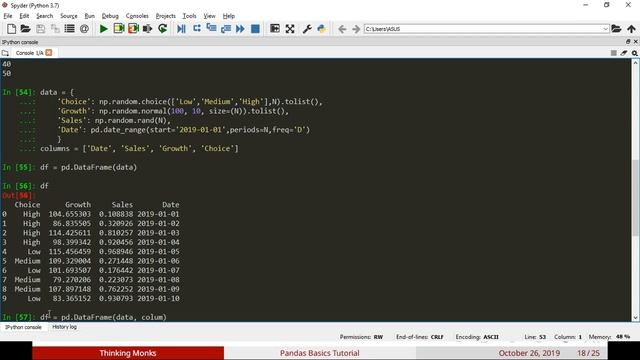Open the Edit menu
The height and width of the screenshot is (360, 640).
coord(24,16)
